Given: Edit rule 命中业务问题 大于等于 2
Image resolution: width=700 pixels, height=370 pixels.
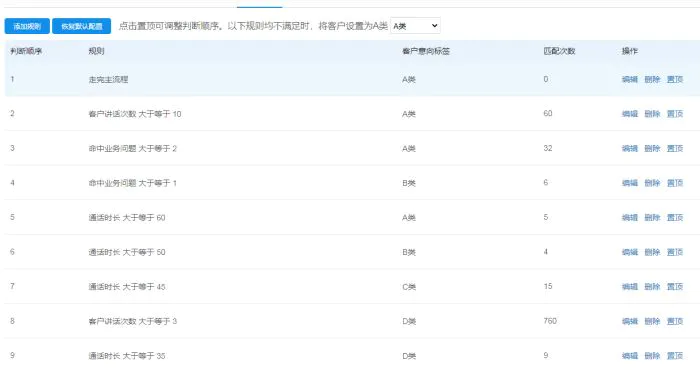Looking at the screenshot, I should pos(629,148).
